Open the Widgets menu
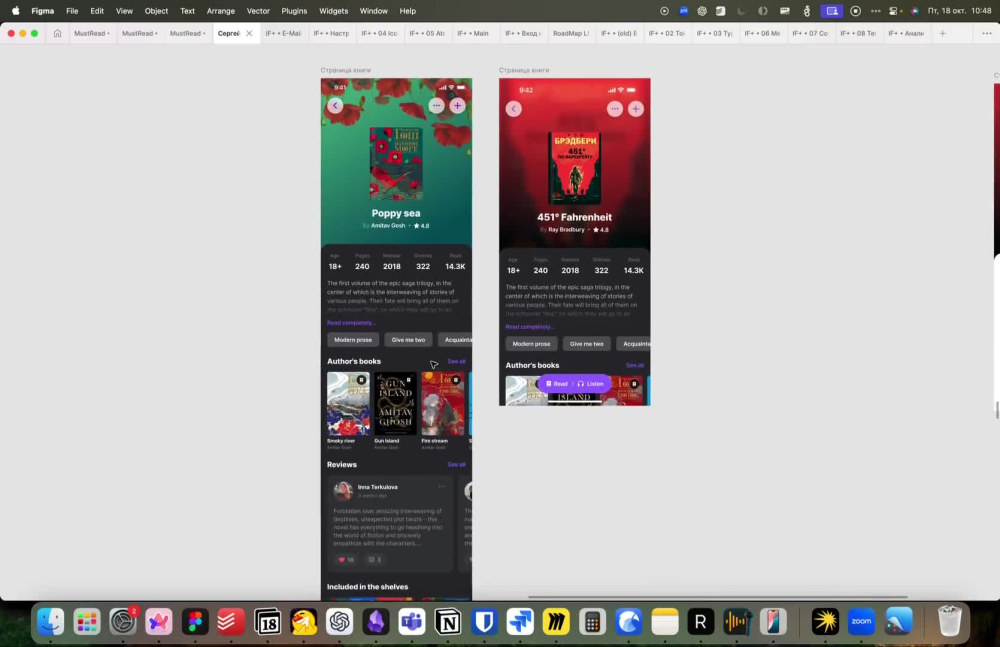The height and width of the screenshot is (647, 1000). point(334,11)
